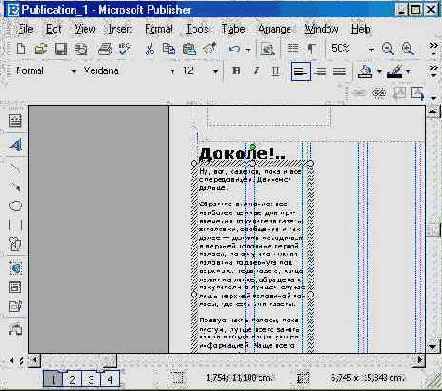
Task: Go to page 2
Action: (72, 379)
